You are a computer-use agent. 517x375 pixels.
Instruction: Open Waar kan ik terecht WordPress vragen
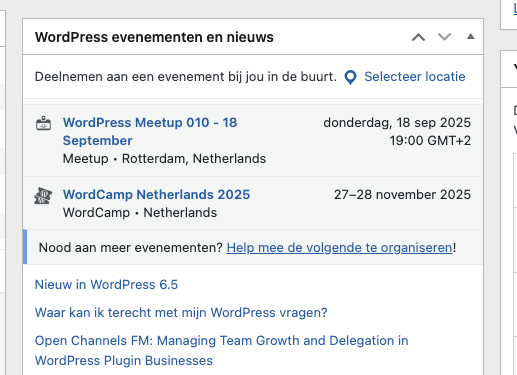[x=181, y=313]
